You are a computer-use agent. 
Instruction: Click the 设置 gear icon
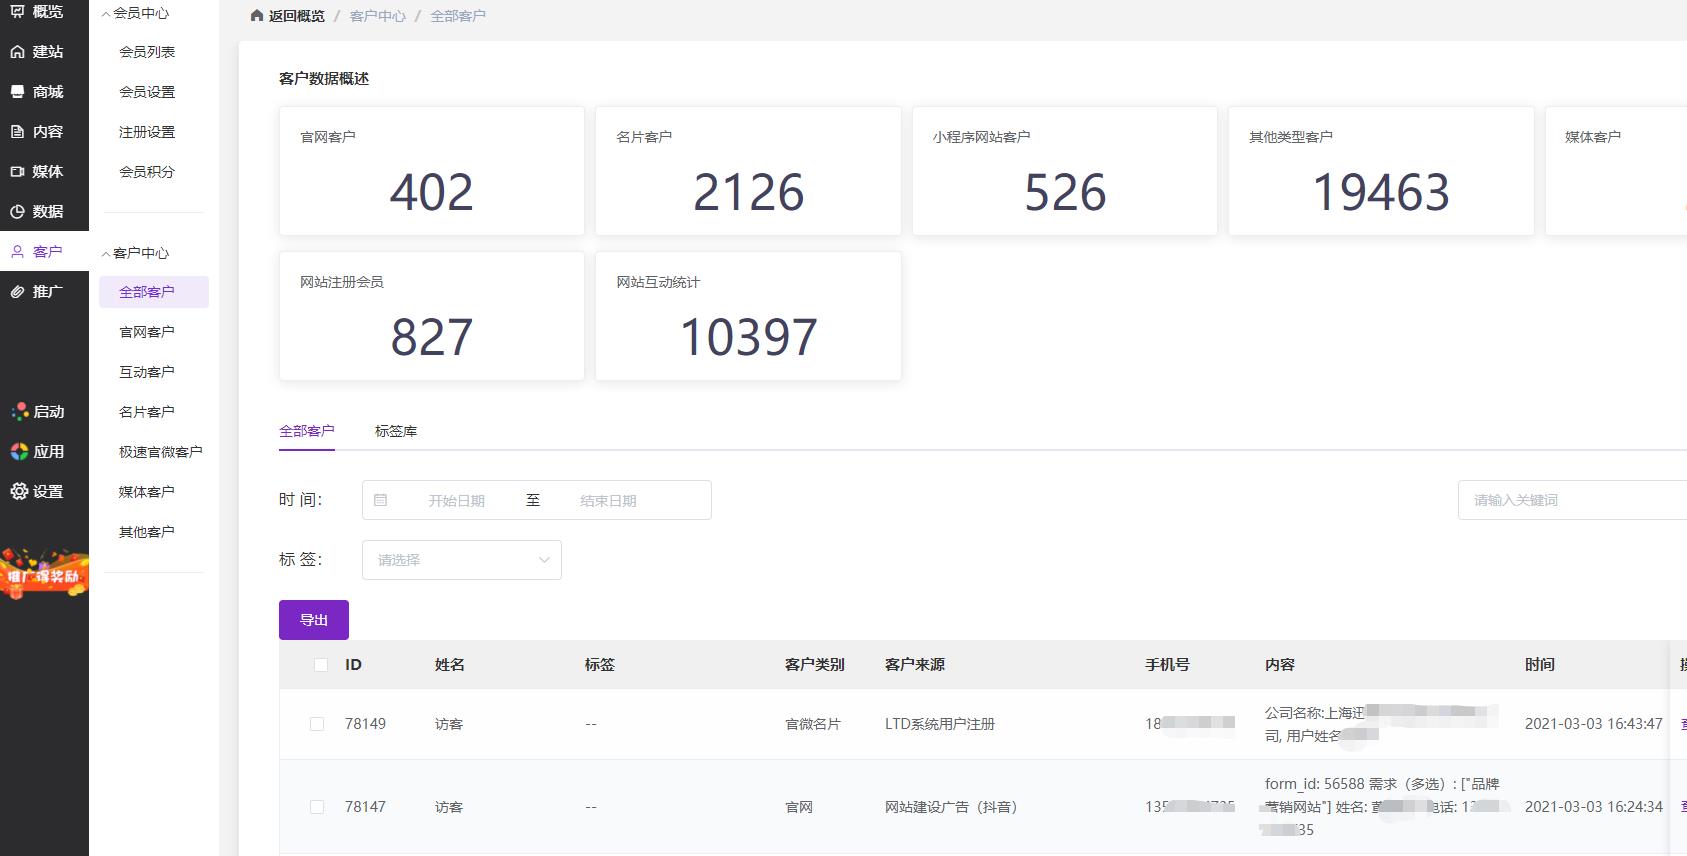(19, 491)
